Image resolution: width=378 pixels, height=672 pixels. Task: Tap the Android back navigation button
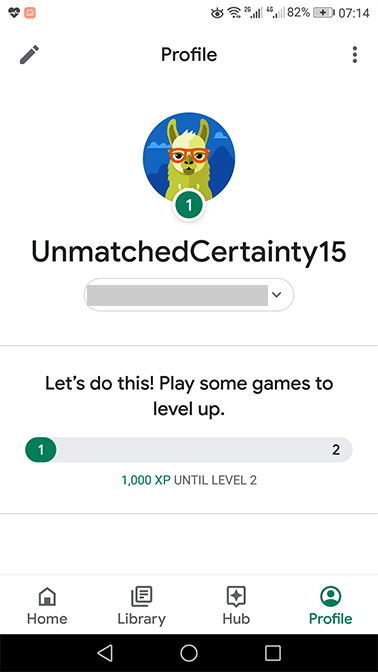click(105, 653)
